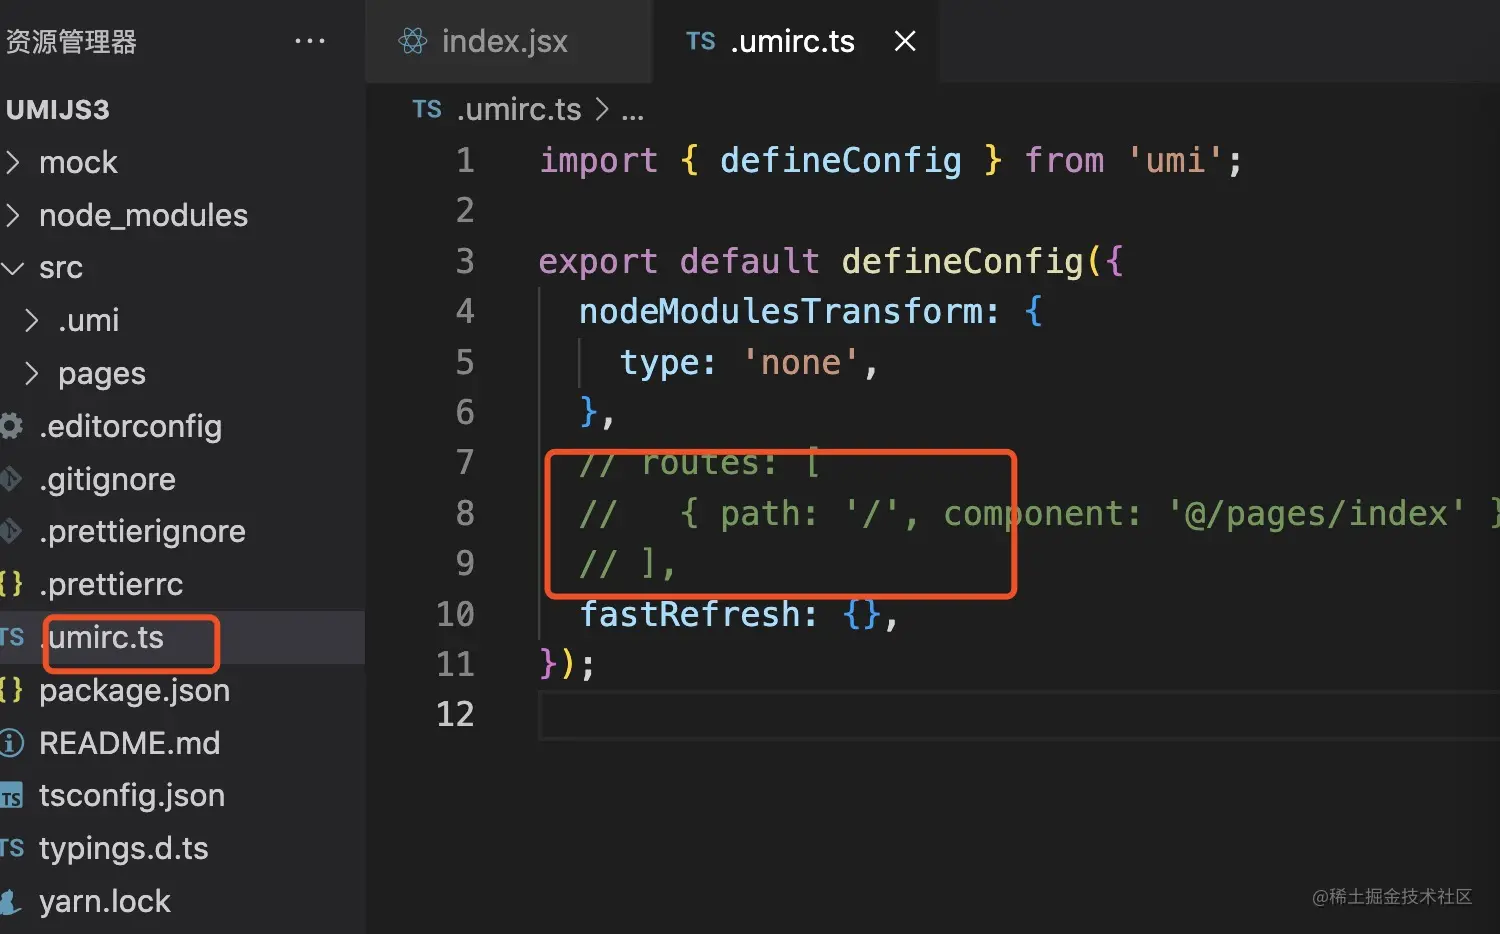
Task: Click icon beside .prettierignore file
Action: tap(11, 531)
